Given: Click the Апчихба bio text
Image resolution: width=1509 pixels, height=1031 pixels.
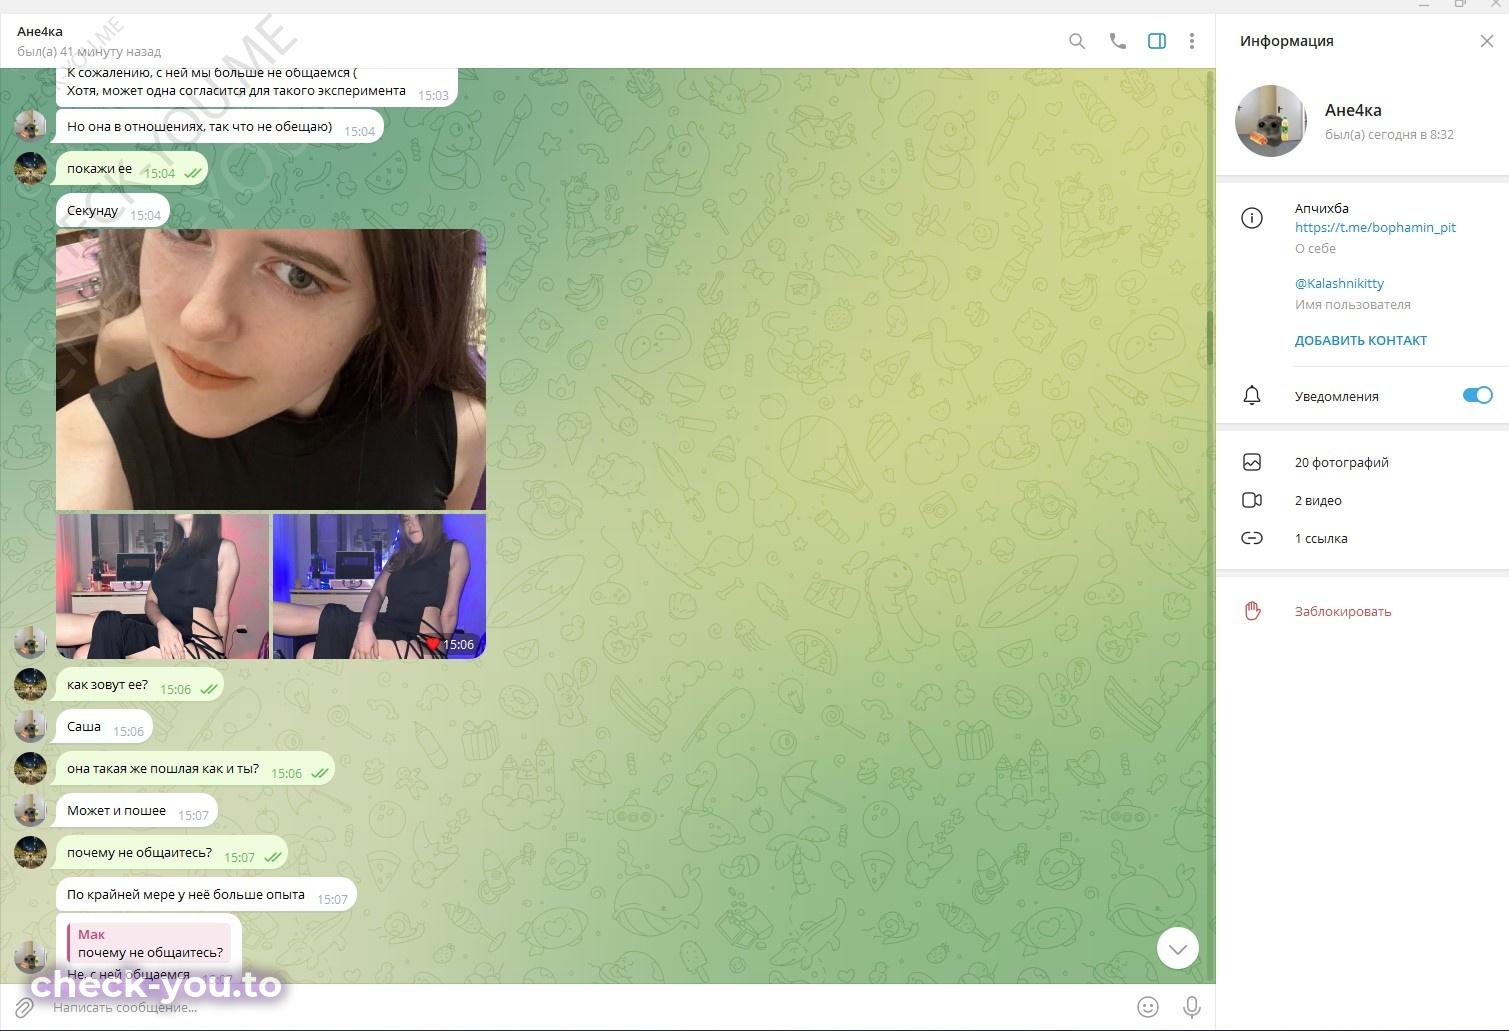Looking at the screenshot, I should (x=1322, y=208).
